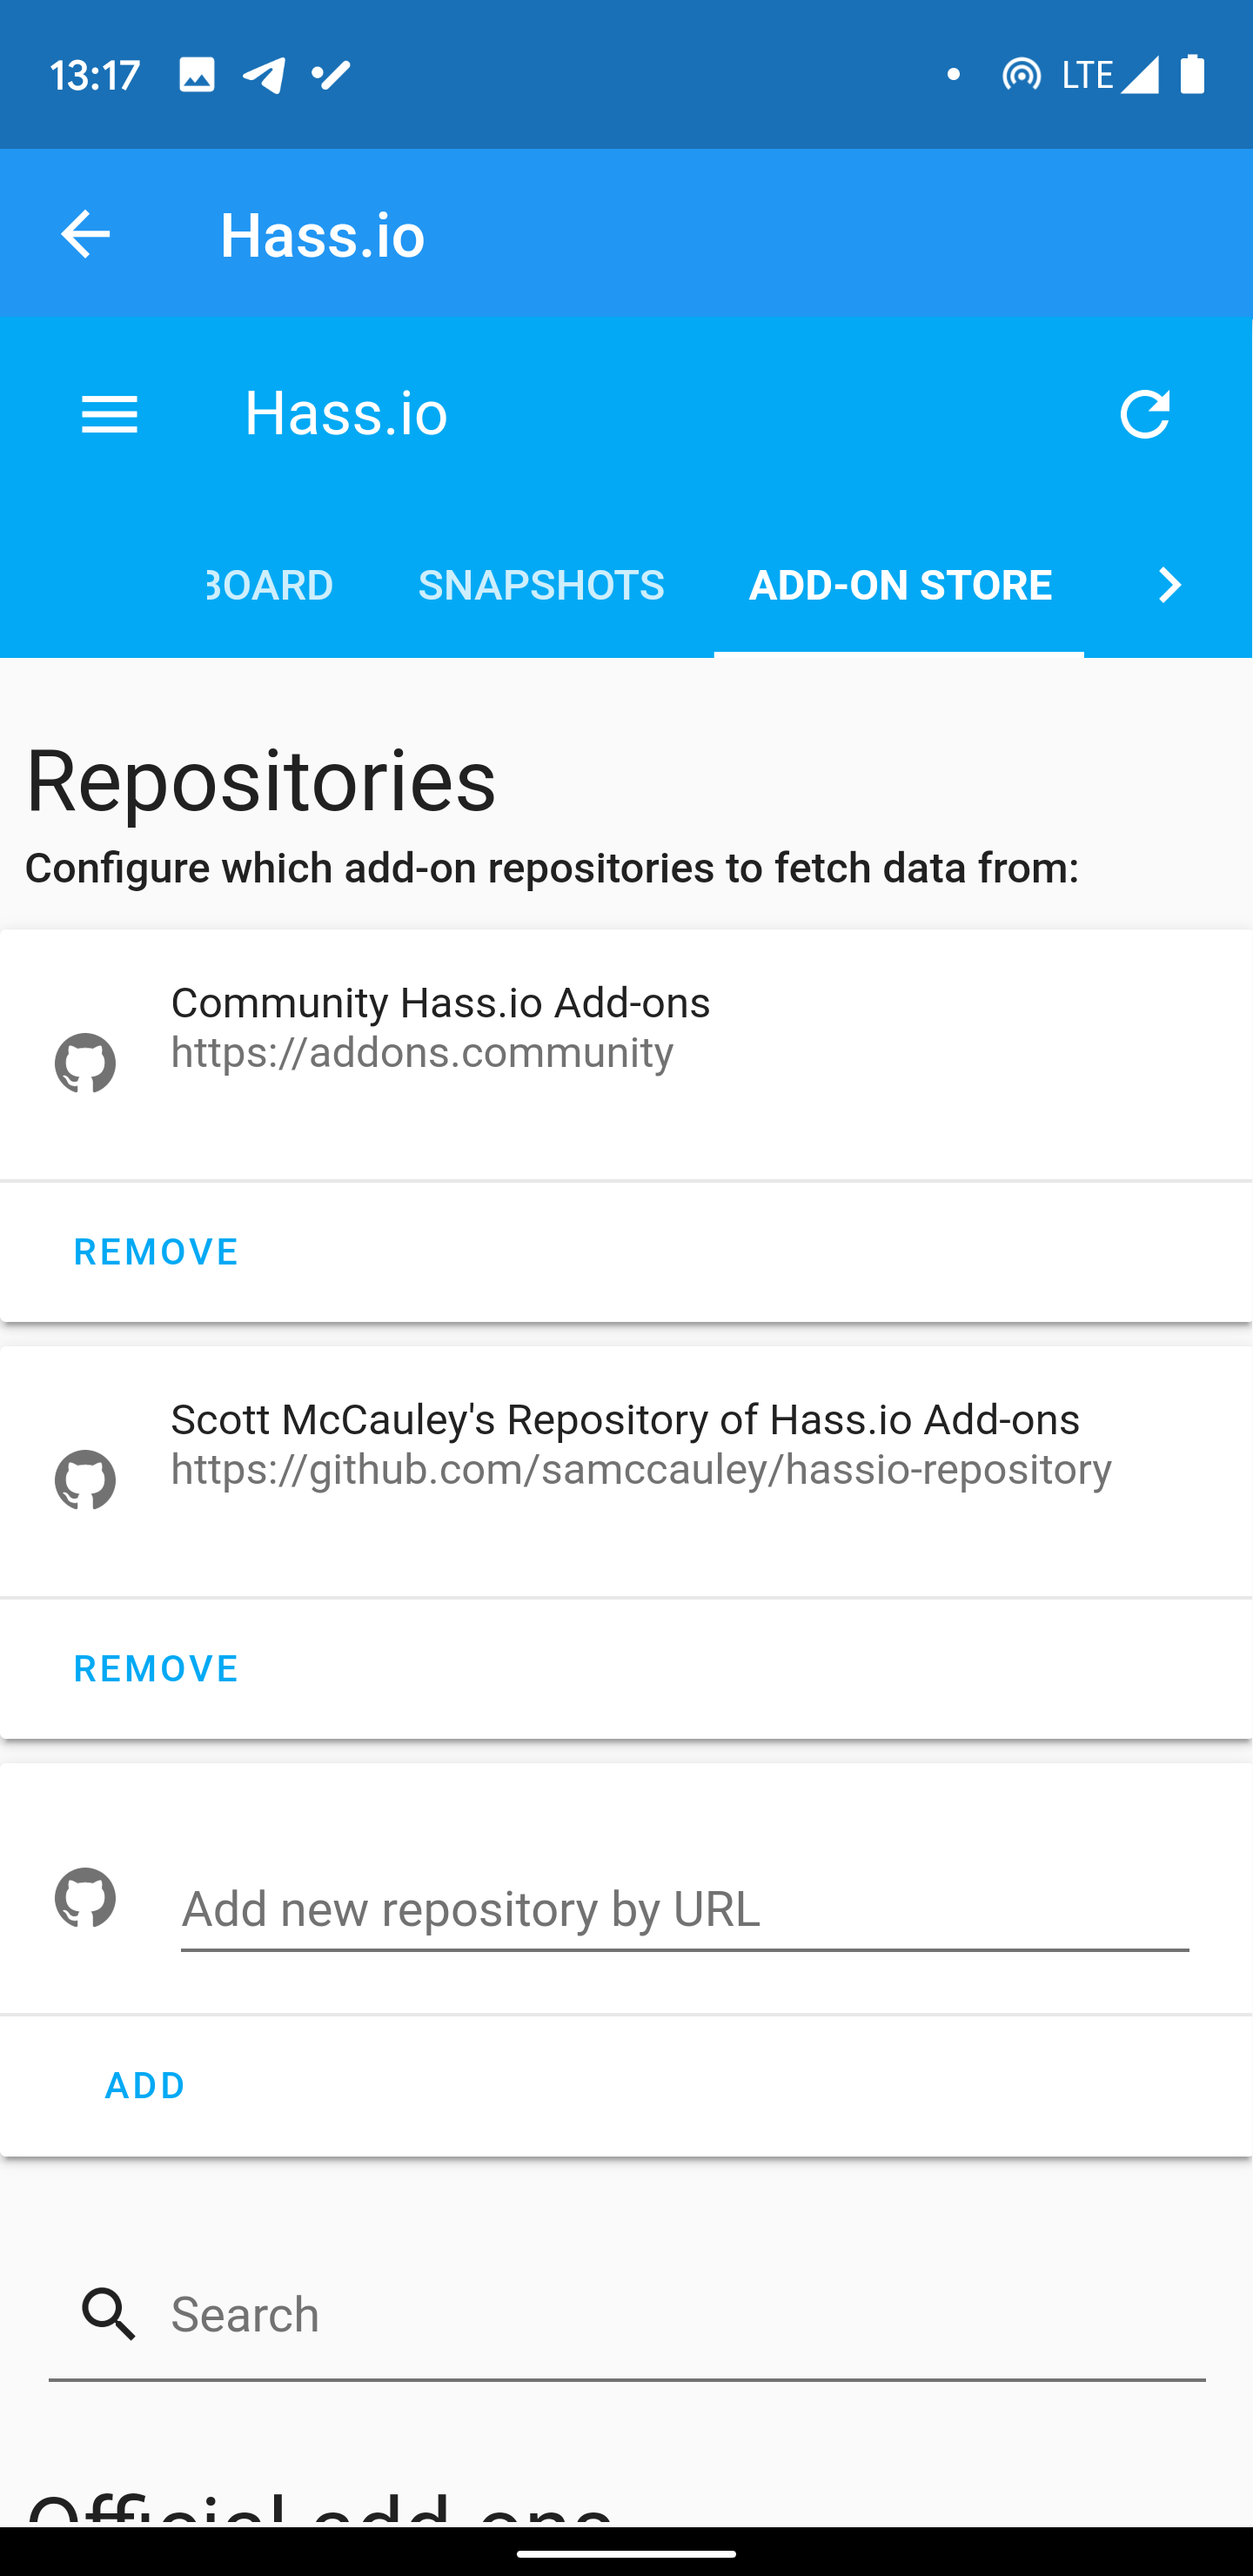The image size is (1253, 2576).
Task: Click the refresh icon in Hass.io header
Action: click(1144, 414)
